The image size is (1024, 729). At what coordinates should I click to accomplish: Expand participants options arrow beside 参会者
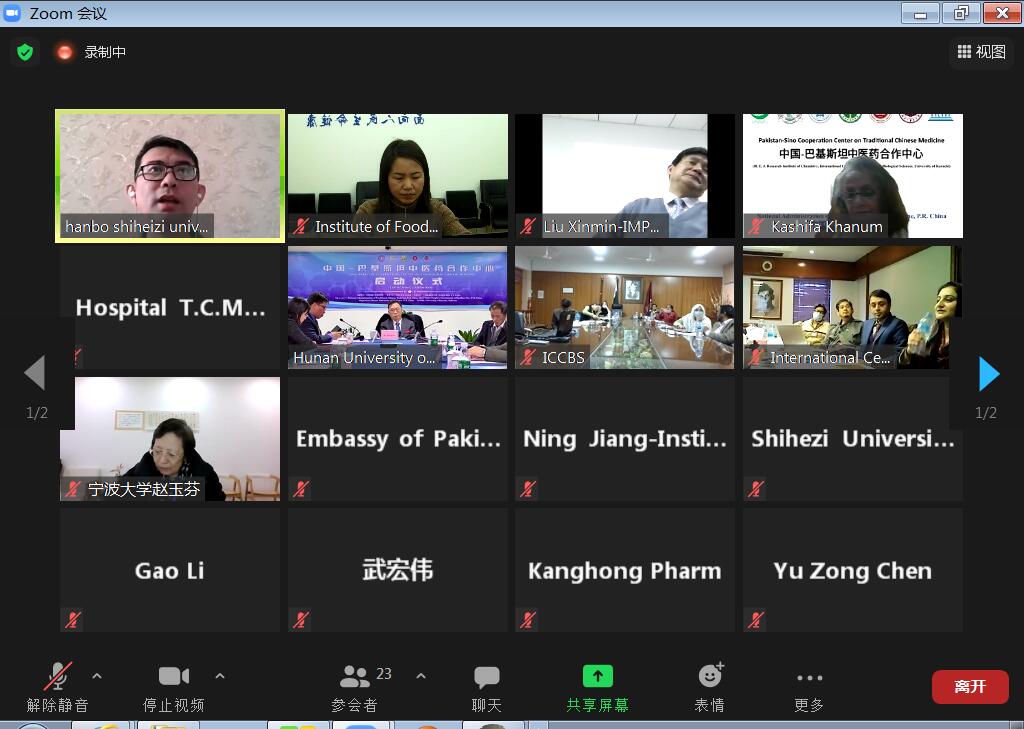[x=421, y=676]
